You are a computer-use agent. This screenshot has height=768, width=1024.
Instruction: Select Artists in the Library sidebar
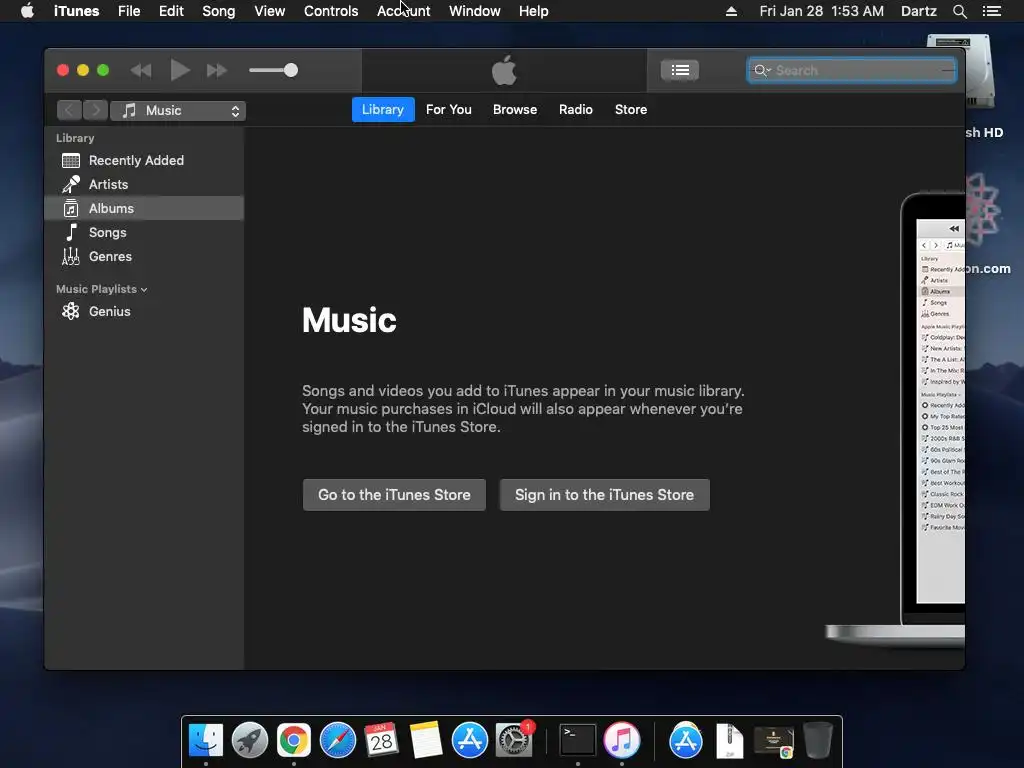[144, 185]
